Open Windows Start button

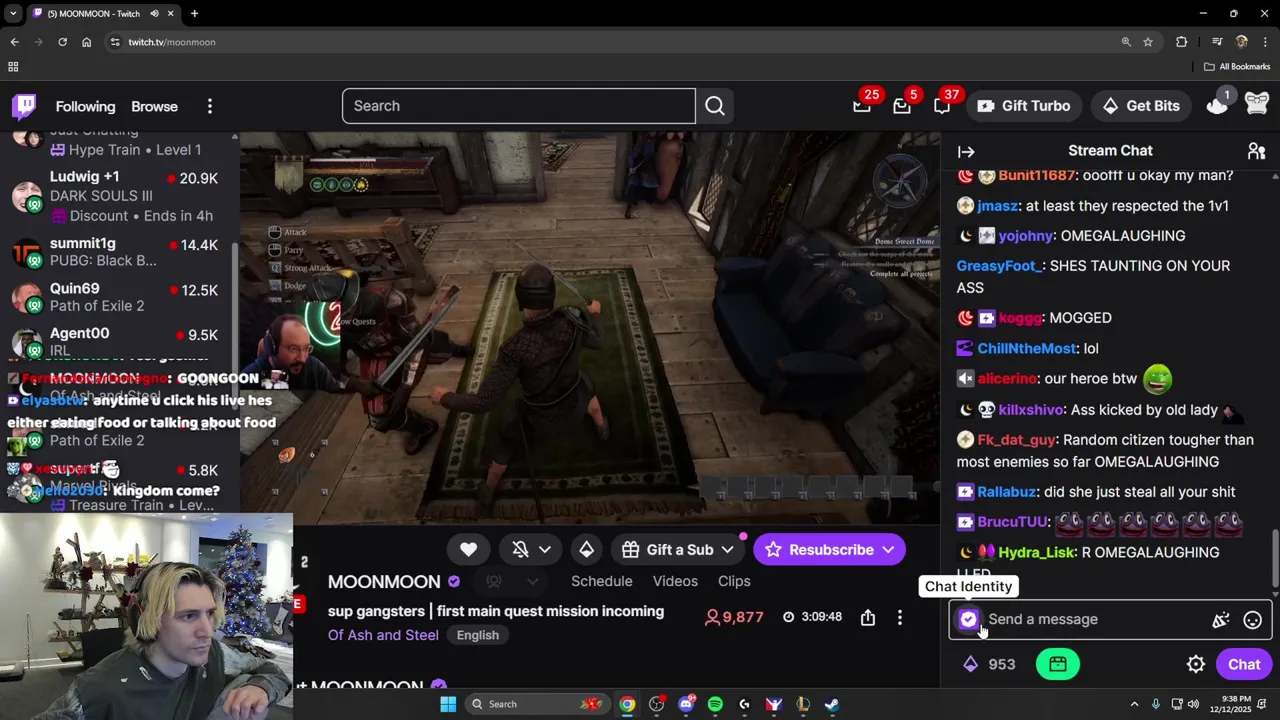448,704
